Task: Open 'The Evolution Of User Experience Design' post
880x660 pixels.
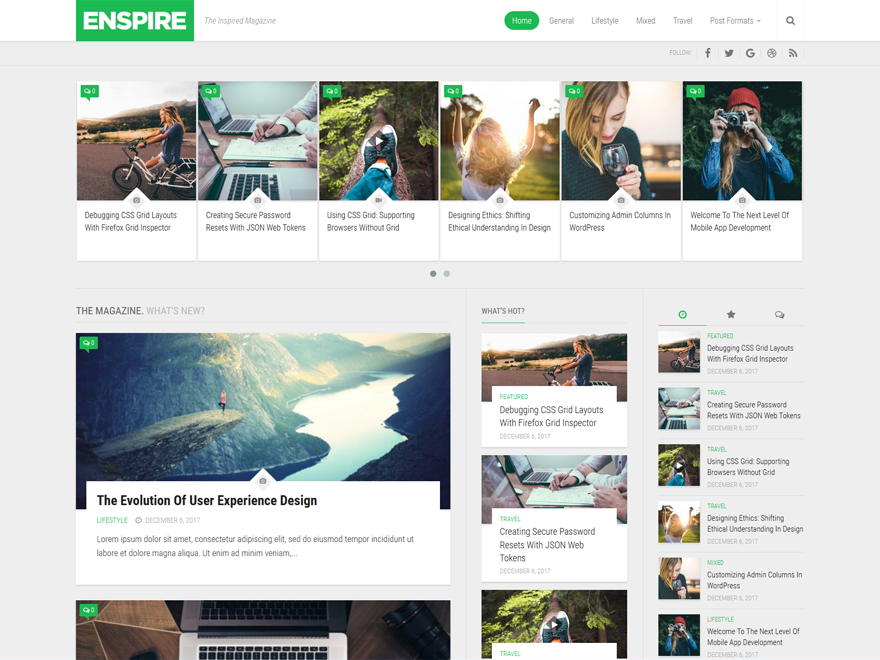Action: (x=206, y=500)
